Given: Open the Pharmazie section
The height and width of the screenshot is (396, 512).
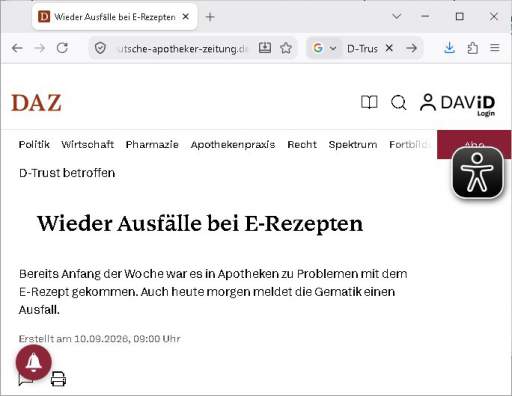Looking at the screenshot, I should coord(152,144).
